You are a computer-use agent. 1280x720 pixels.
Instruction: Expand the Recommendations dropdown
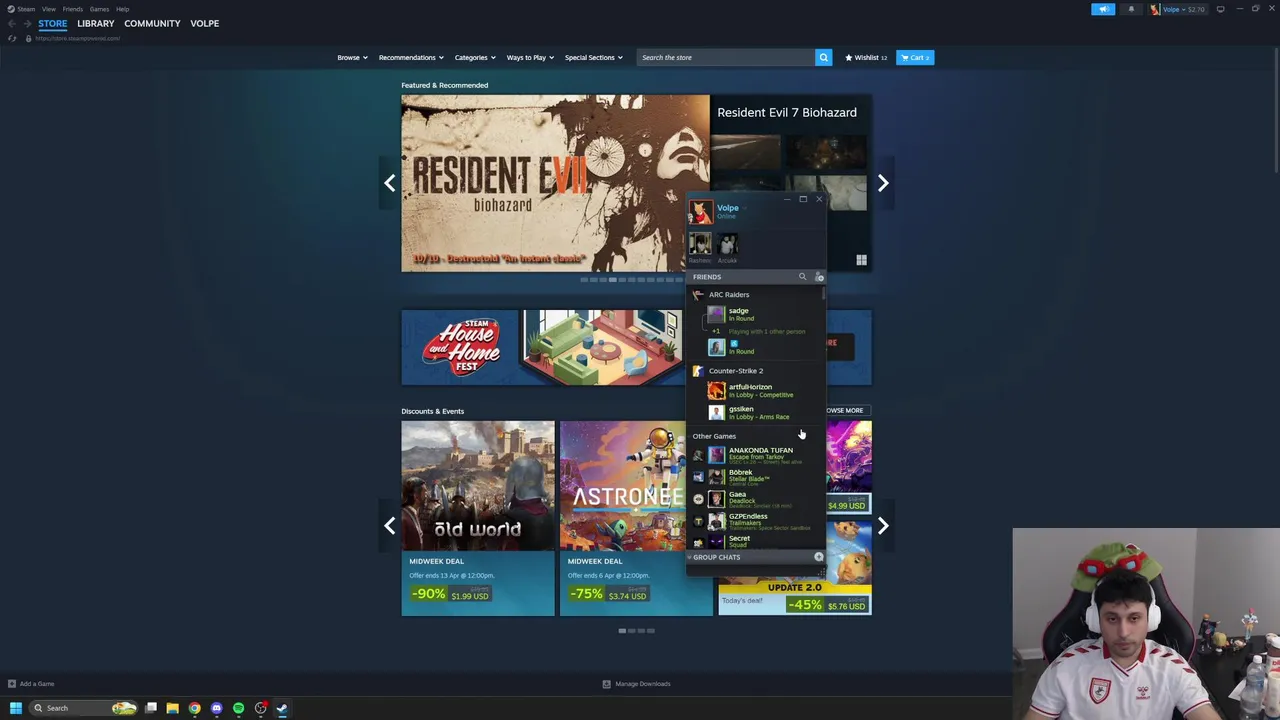coord(411,57)
